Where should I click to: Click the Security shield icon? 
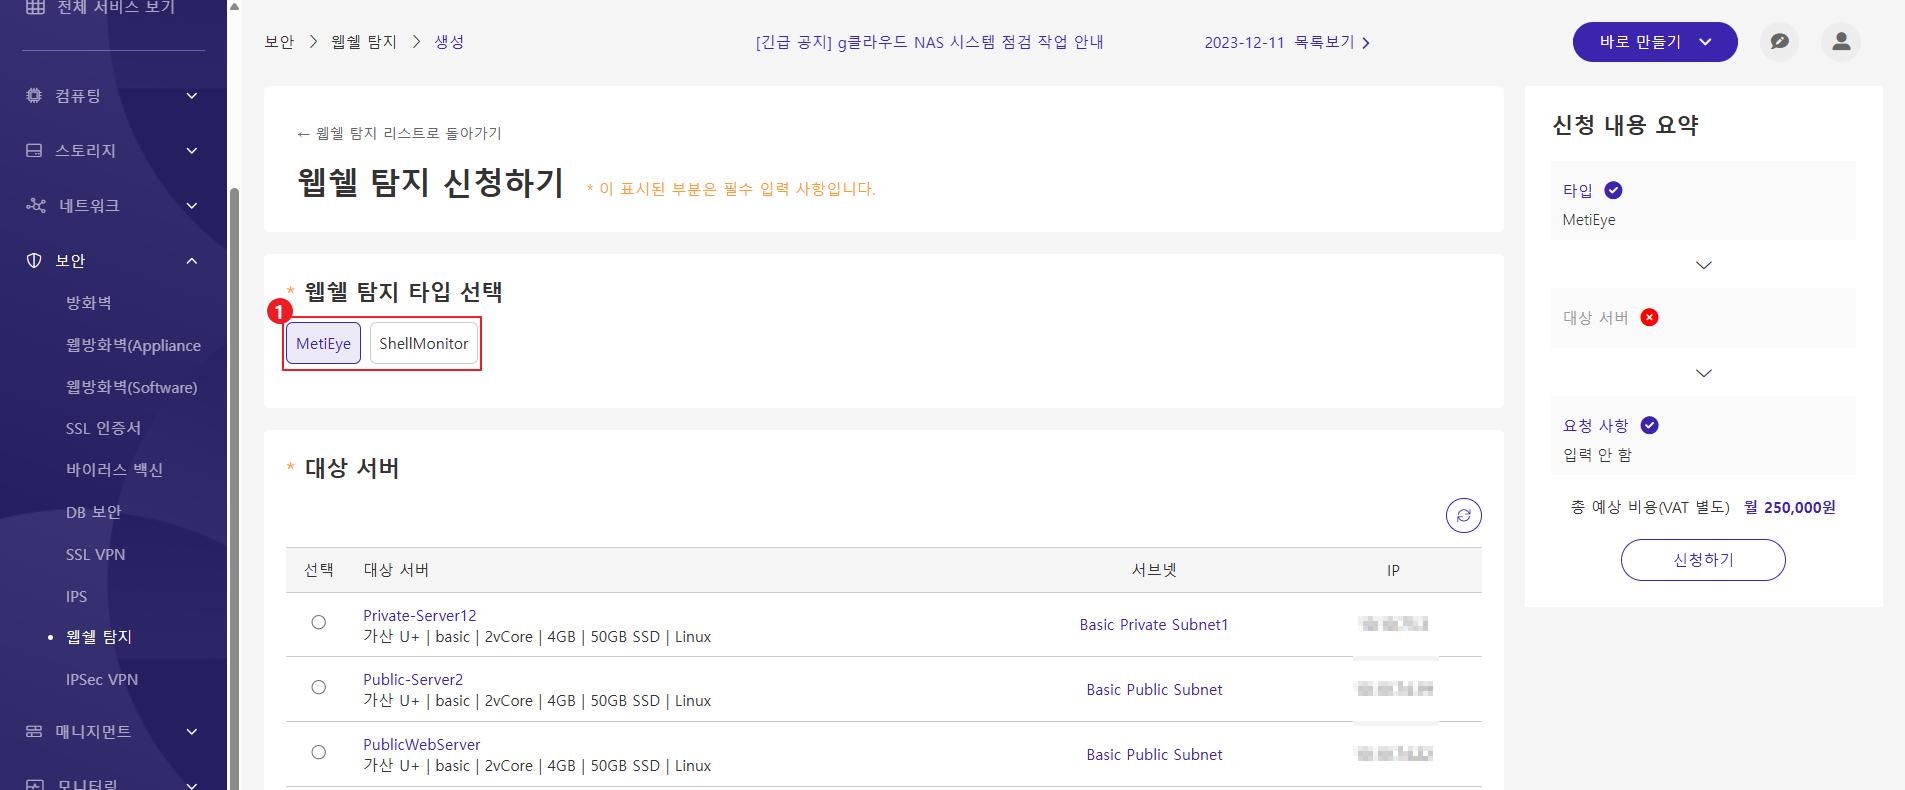tap(34, 260)
